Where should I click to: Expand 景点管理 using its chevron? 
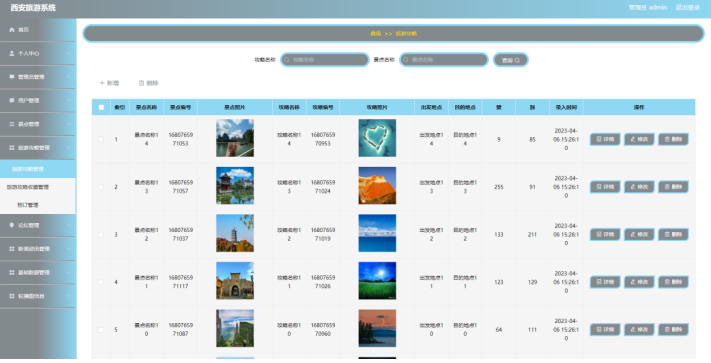(68, 124)
